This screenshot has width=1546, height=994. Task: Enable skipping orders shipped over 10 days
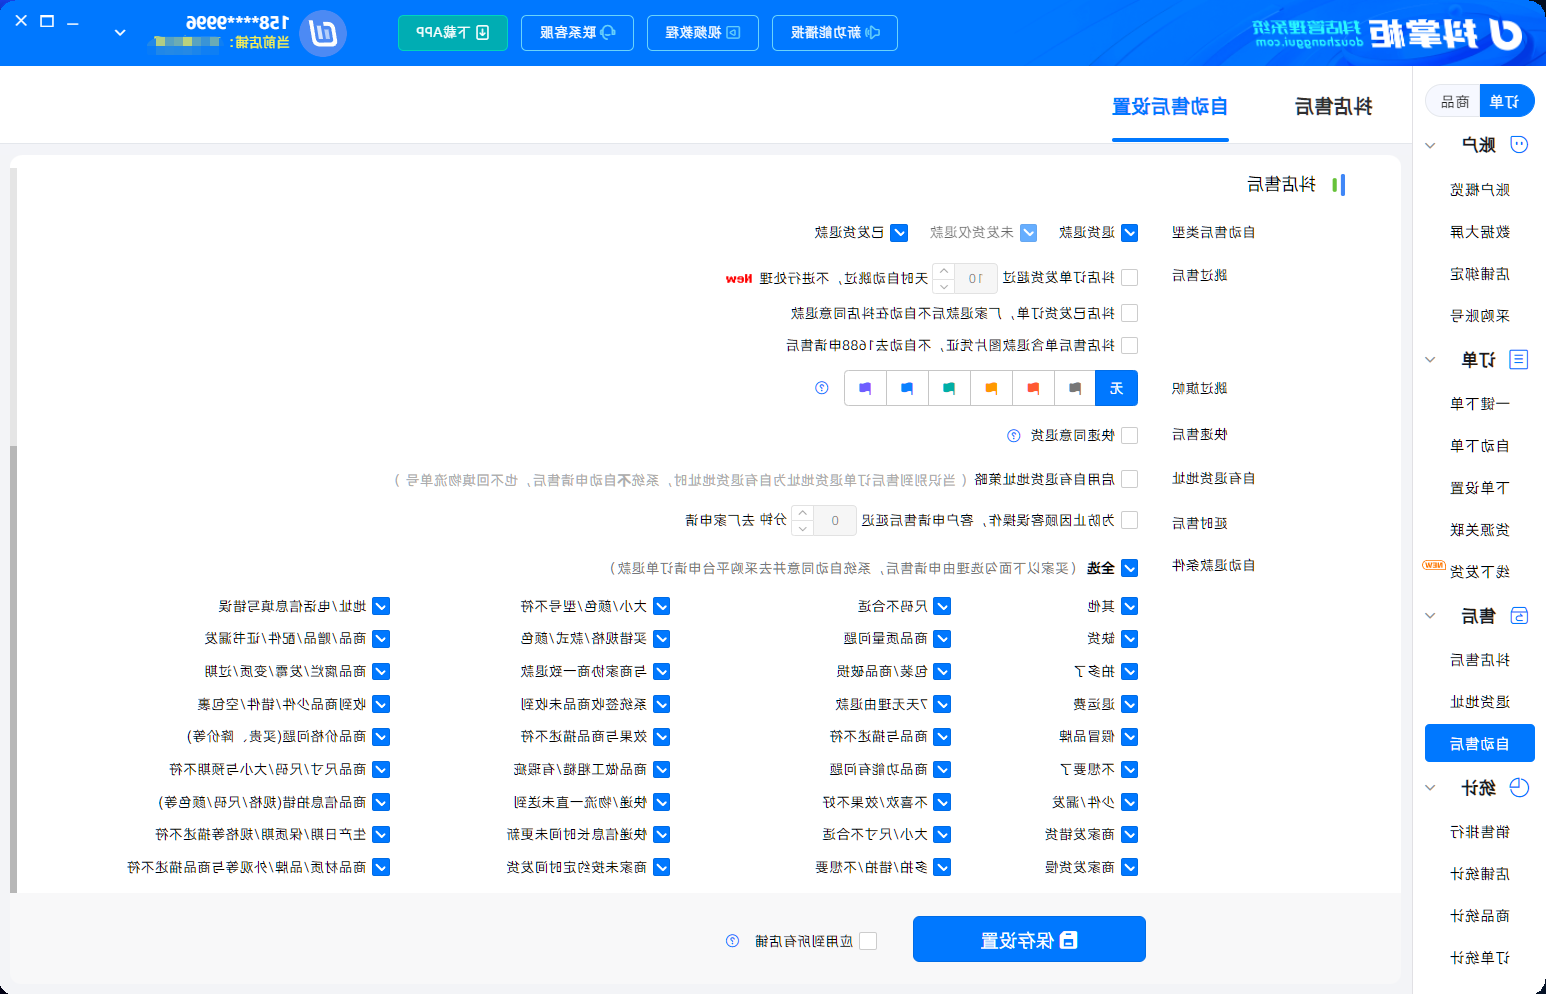coord(1130,278)
